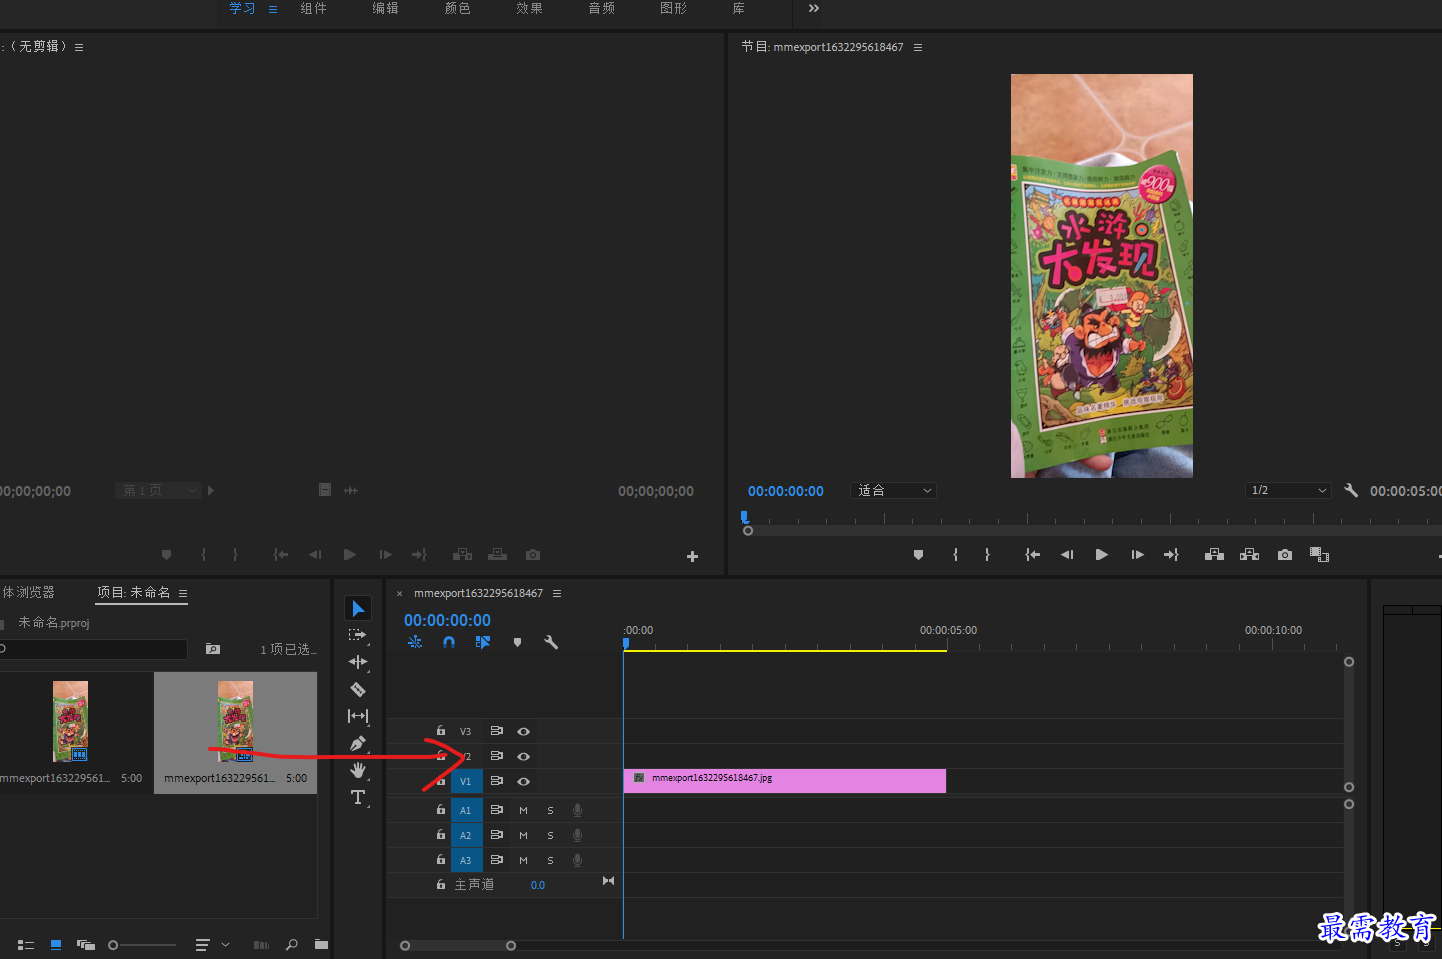
Task: Switch project panel to icon view
Action: (56, 945)
